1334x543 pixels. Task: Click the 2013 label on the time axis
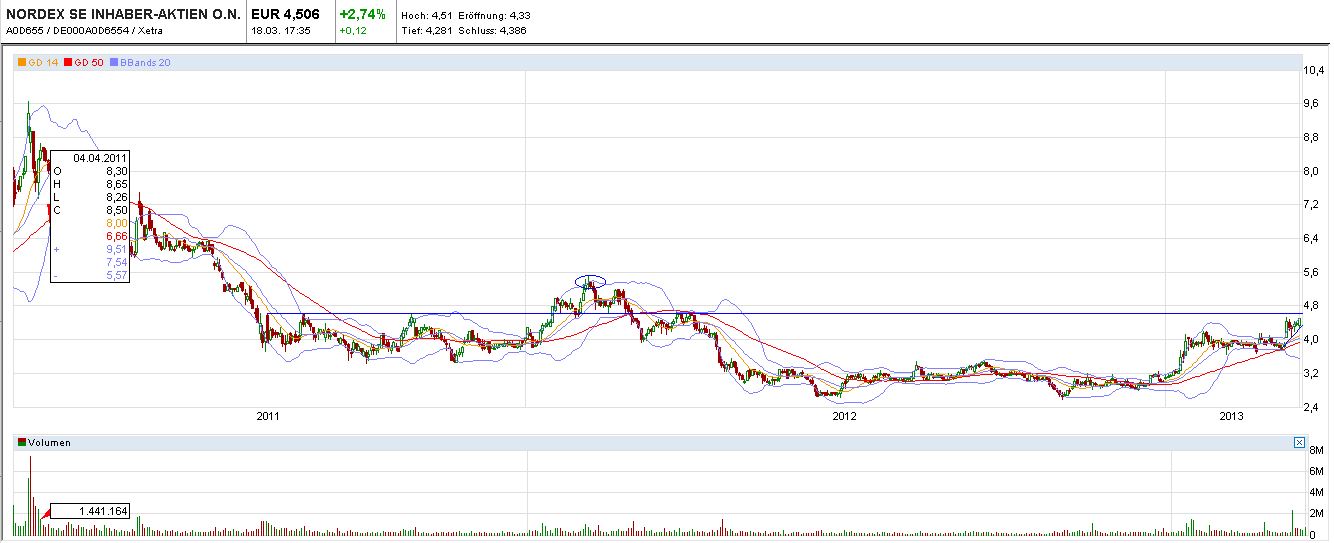click(x=1230, y=415)
